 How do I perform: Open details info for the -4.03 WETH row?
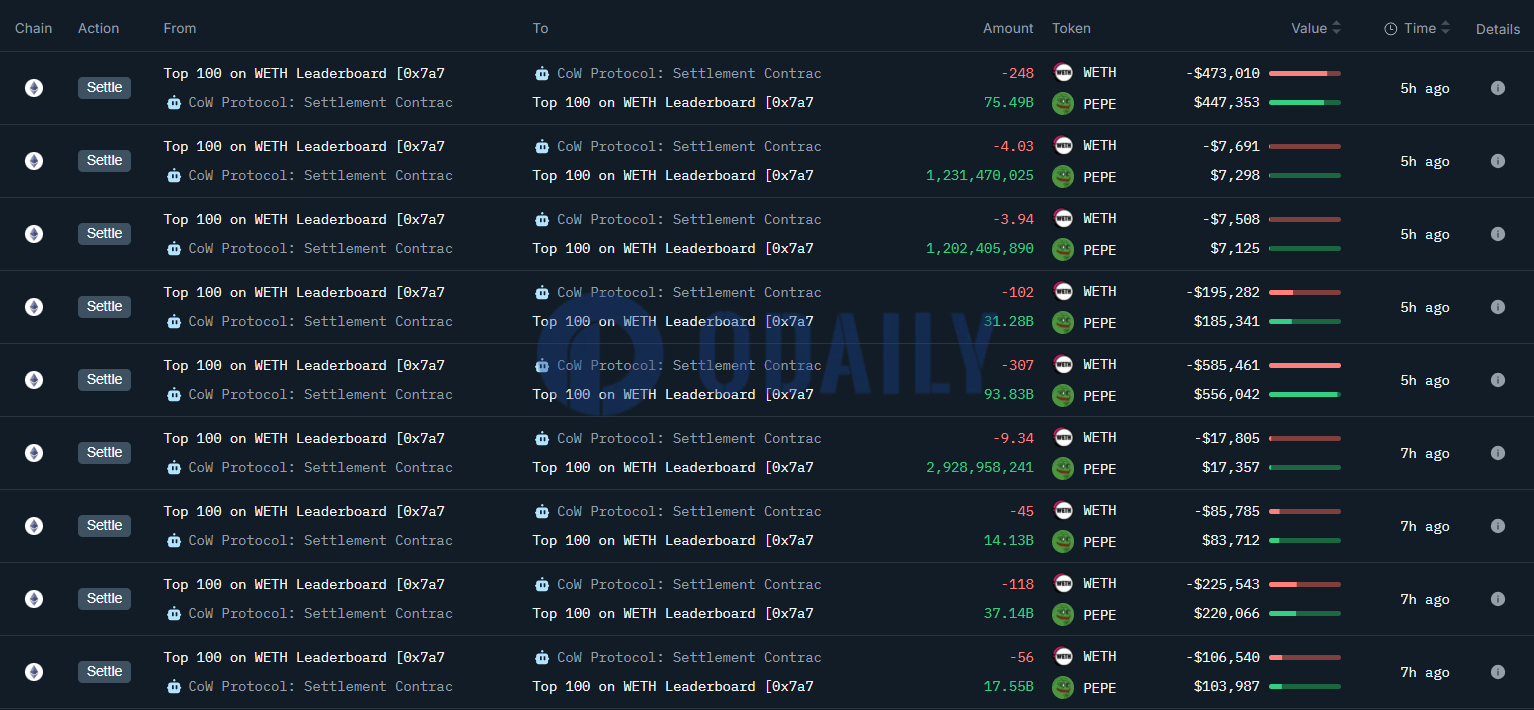click(x=1497, y=161)
